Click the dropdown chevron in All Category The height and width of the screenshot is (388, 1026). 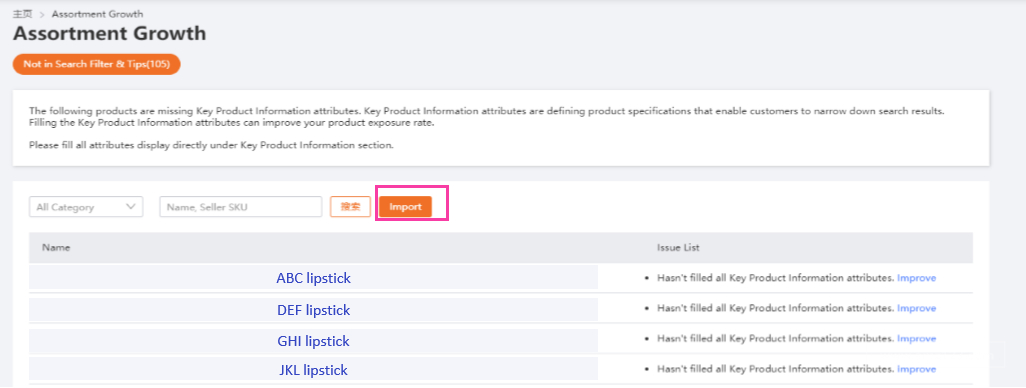(x=130, y=207)
